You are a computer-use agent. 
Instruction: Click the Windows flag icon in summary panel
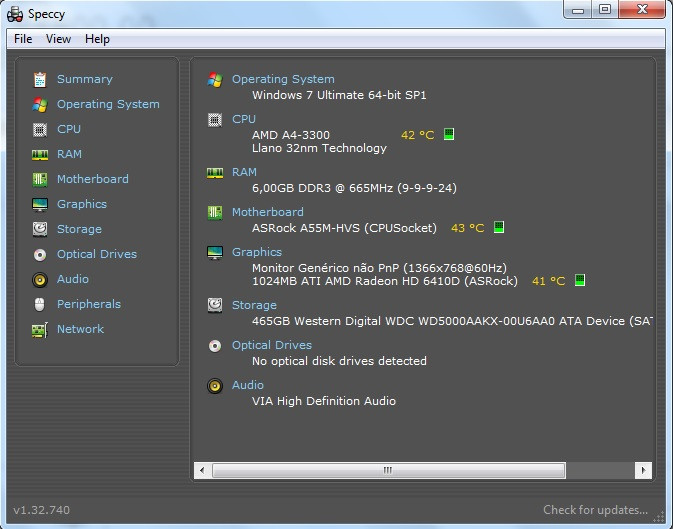coord(215,79)
